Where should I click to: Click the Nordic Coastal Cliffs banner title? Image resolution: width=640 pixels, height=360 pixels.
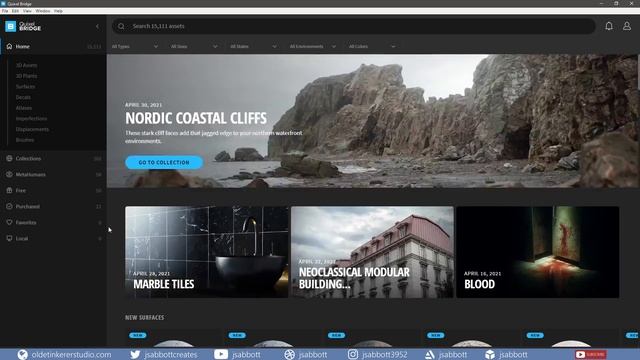pos(196,118)
